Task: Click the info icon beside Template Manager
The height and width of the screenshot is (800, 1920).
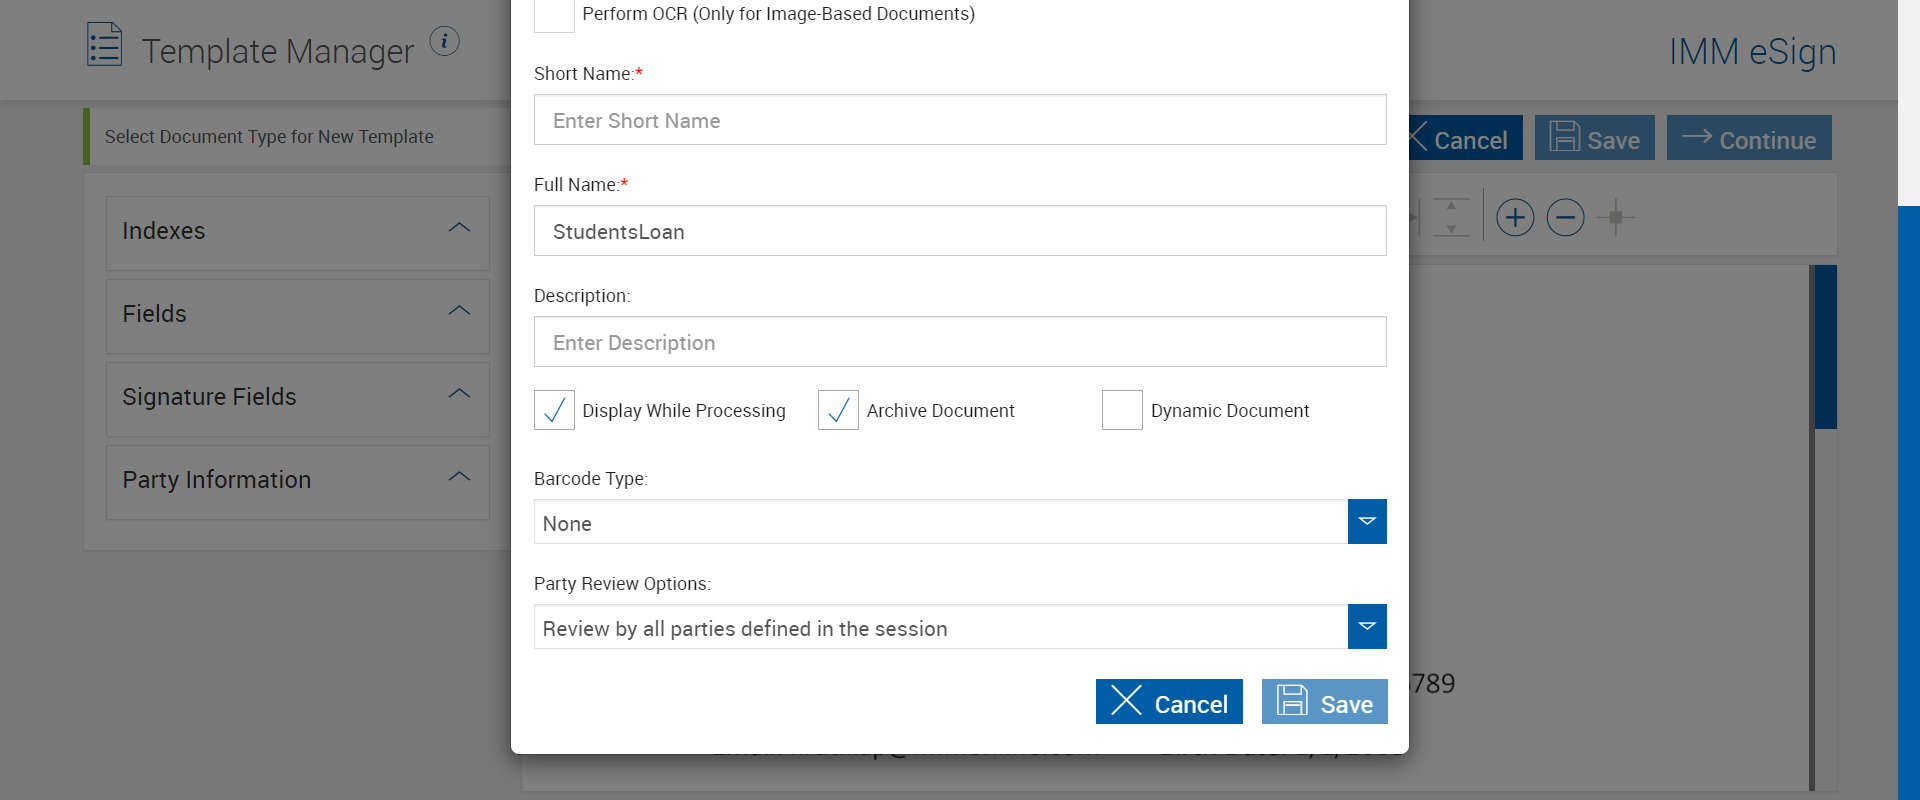Action: coord(444,41)
